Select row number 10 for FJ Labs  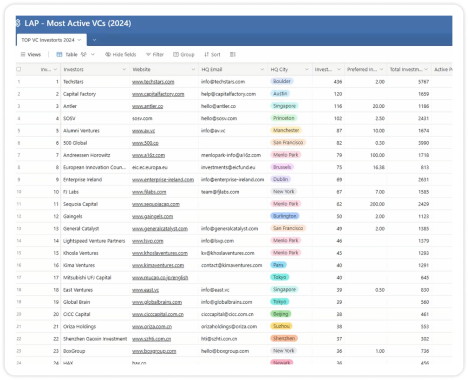[19, 192]
